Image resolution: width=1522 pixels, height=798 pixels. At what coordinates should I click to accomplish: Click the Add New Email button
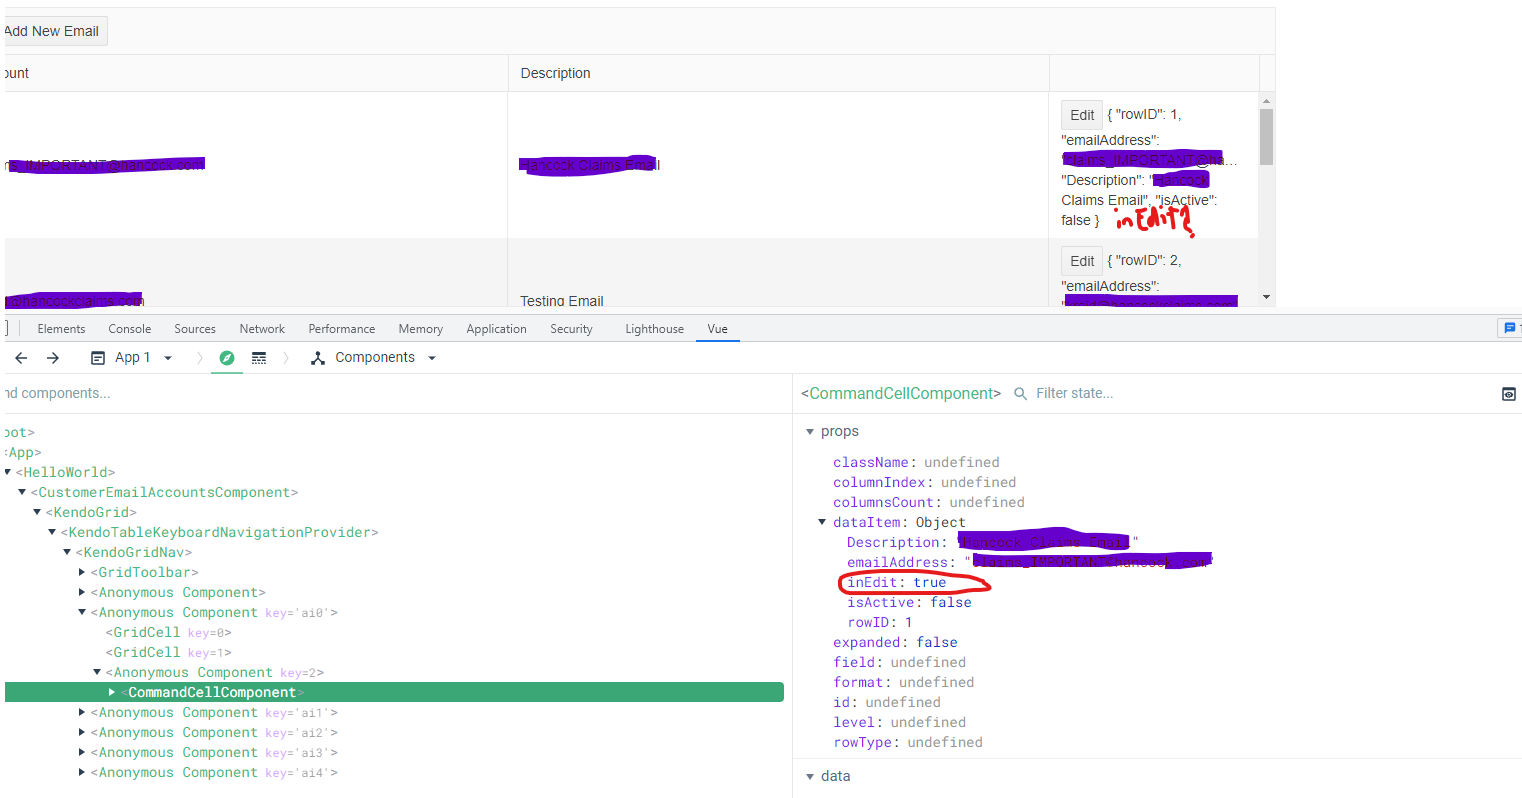53,31
